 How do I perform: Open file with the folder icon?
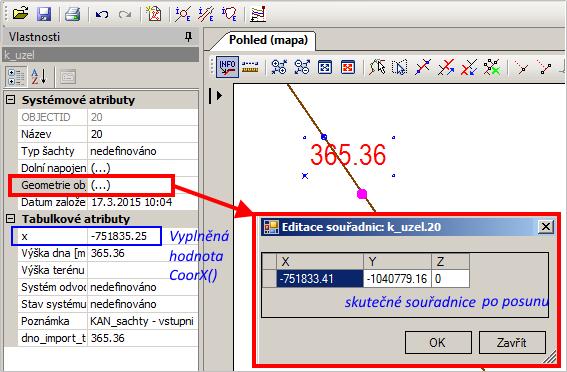click(20, 14)
